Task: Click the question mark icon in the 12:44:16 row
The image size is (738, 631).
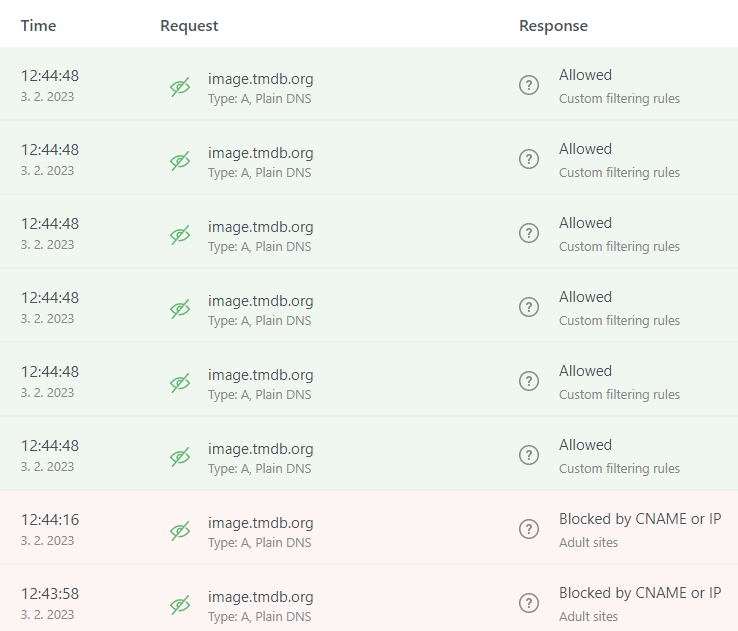Action: pos(529,529)
